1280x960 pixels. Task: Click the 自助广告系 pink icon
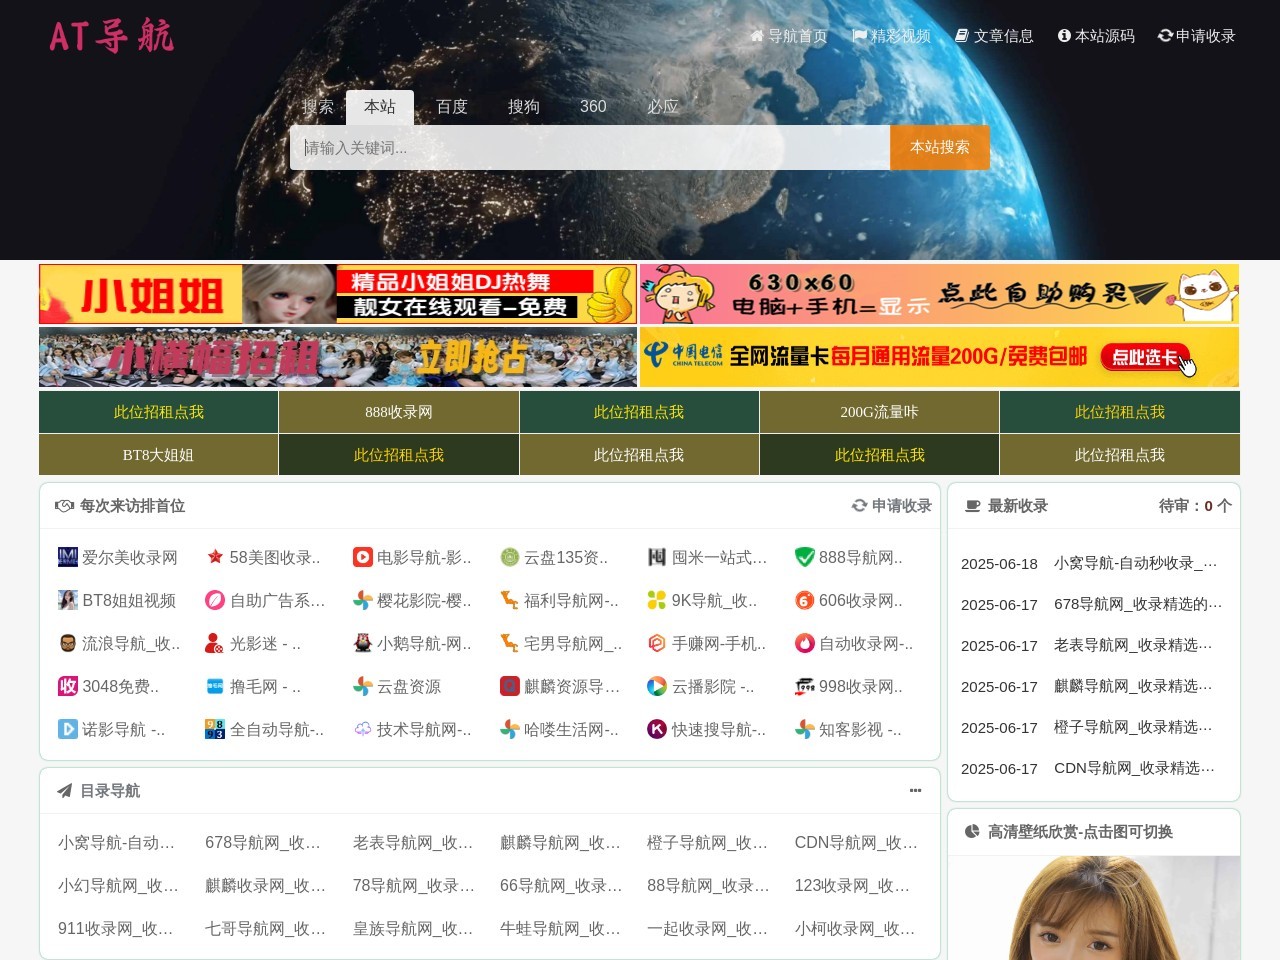(215, 600)
